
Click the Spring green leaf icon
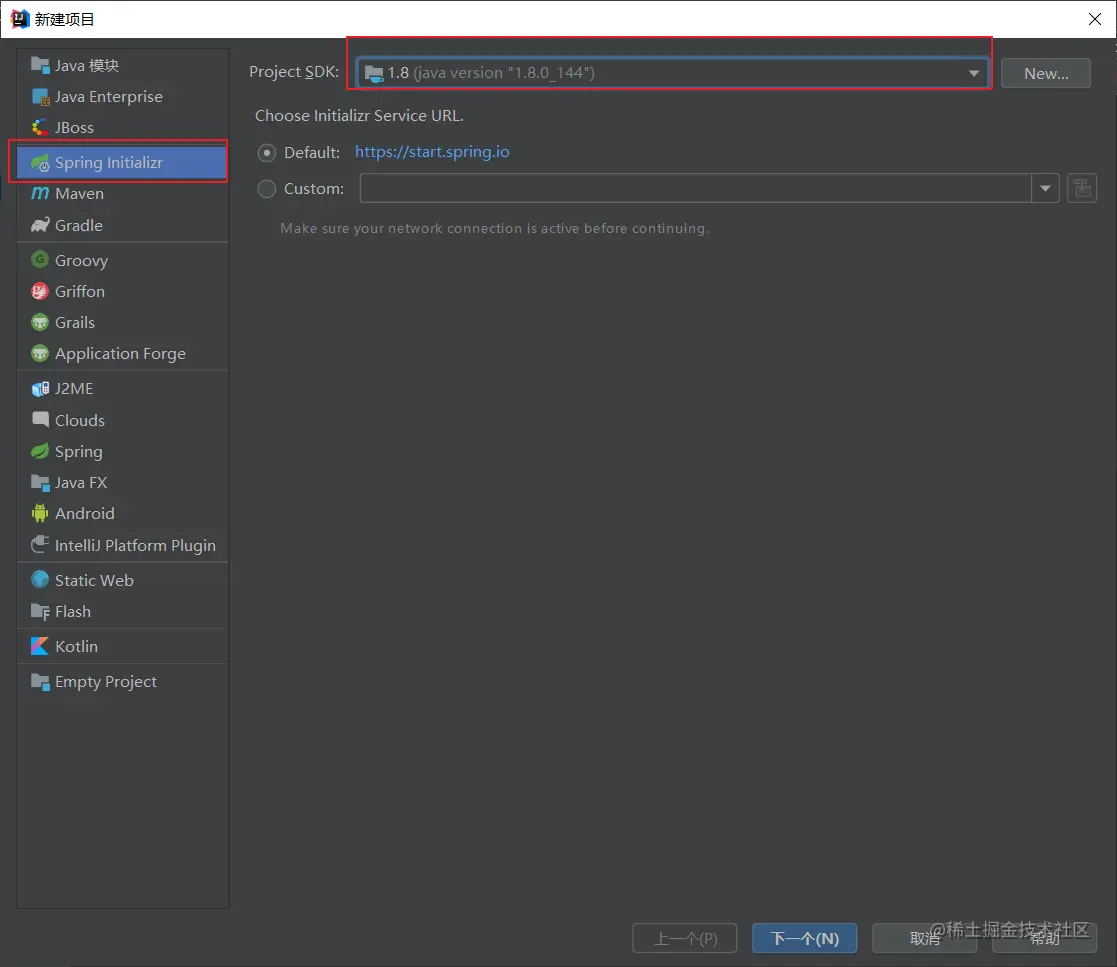coord(40,451)
